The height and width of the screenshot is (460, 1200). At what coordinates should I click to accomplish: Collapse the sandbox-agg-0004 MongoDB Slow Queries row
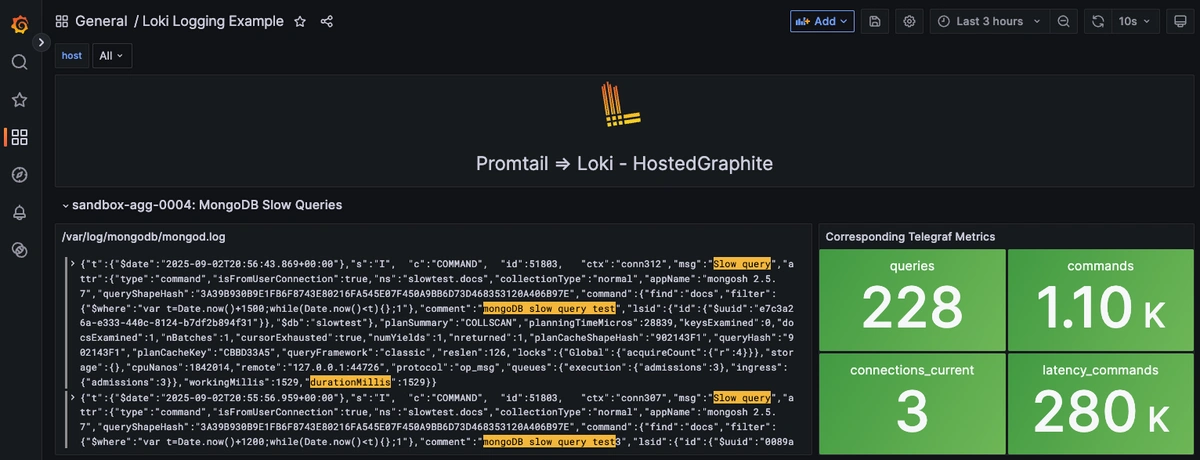click(x=203, y=205)
